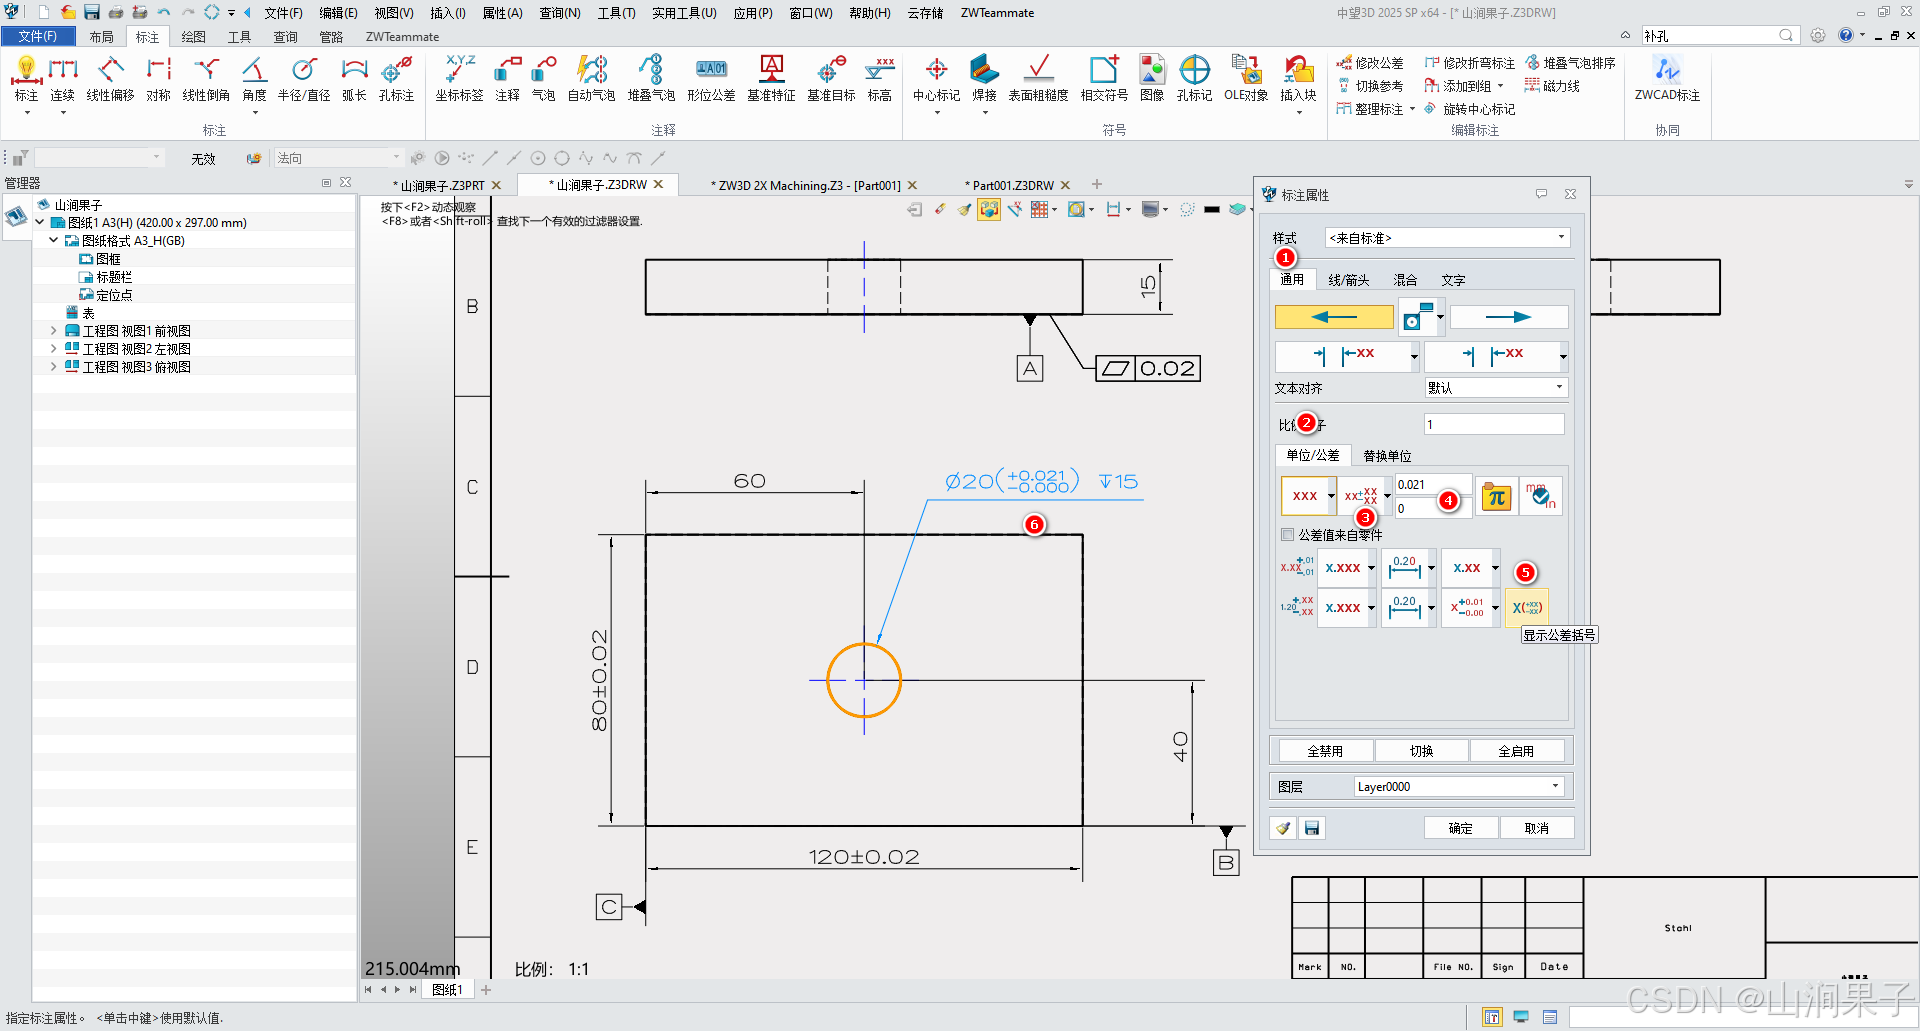Select the 坐标标签 coordinate label tool
Viewport: 1920px width, 1032px height.
[459, 79]
